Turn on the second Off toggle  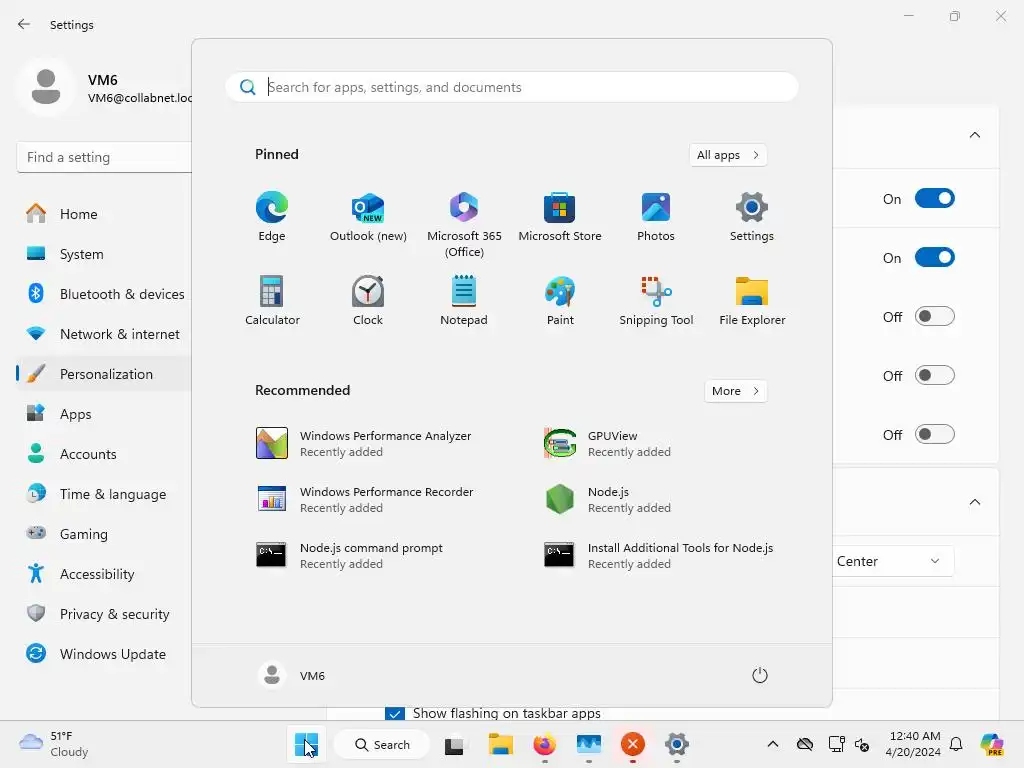935,376
